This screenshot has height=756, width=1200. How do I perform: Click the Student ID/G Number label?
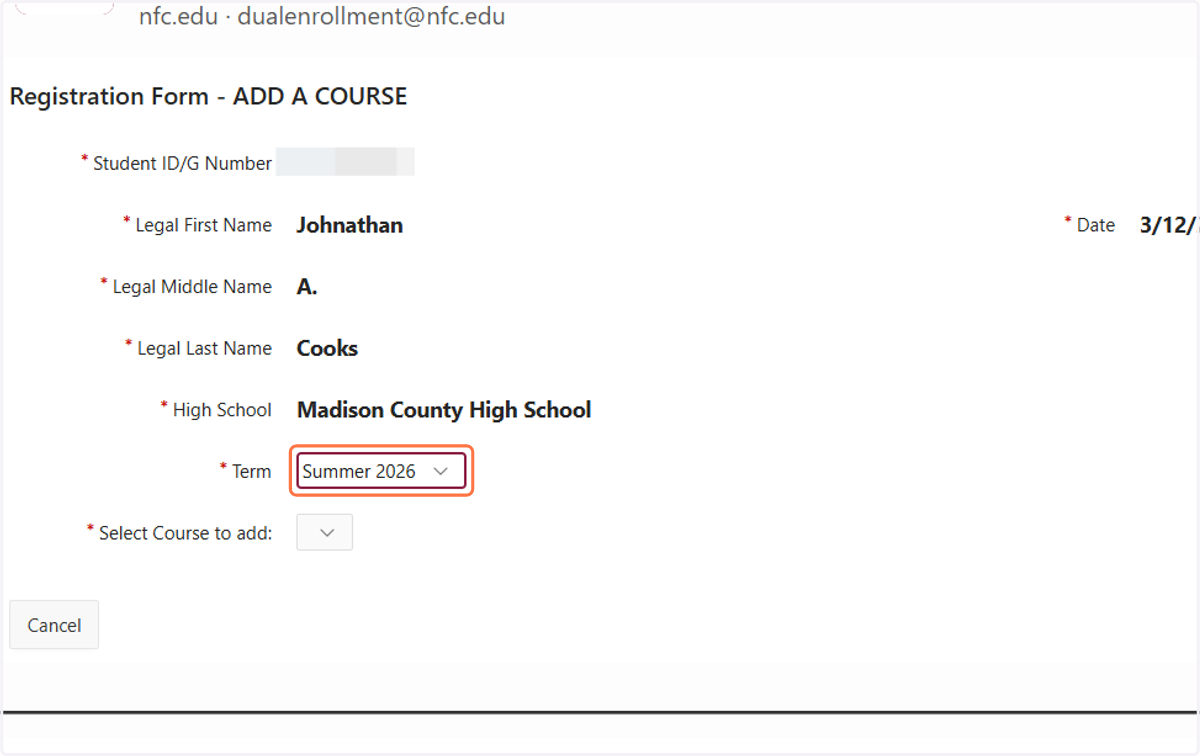tap(182, 163)
